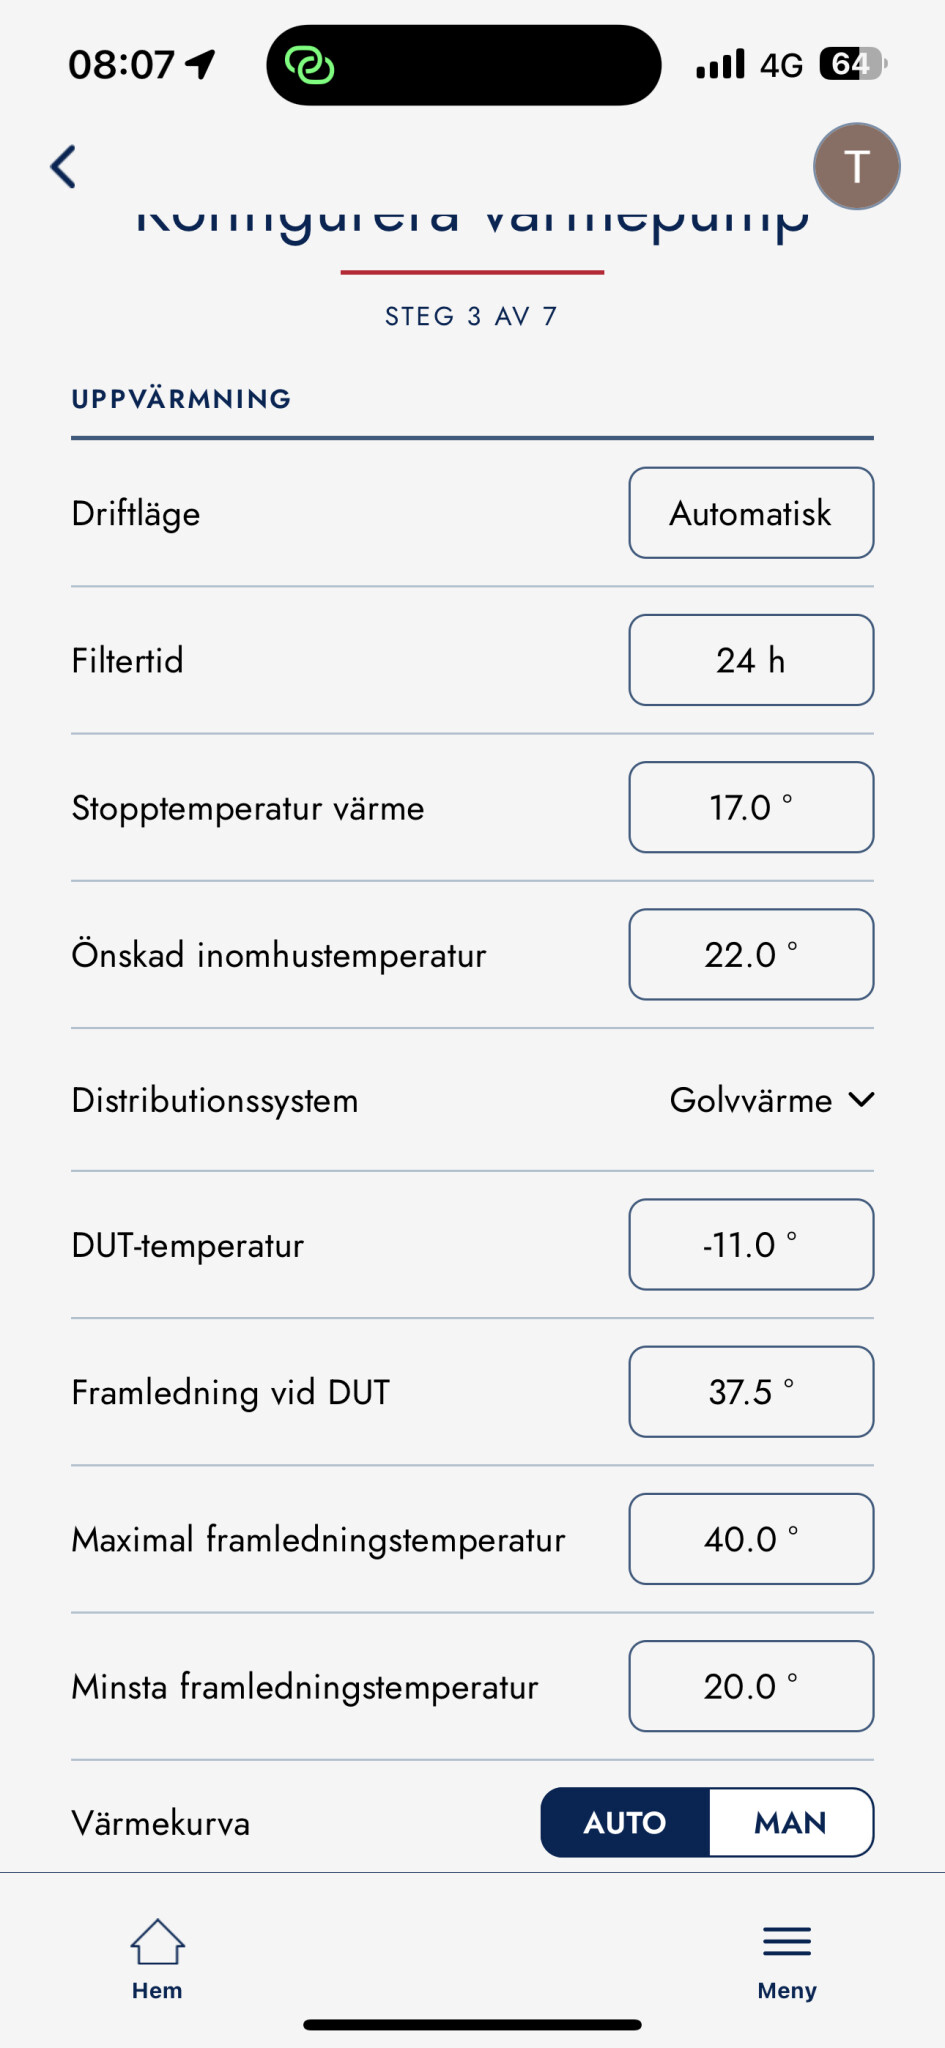
Task: Change Maximal framledningstemperatur value 40.0
Action: pyautogui.click(x=751, y=1539)
